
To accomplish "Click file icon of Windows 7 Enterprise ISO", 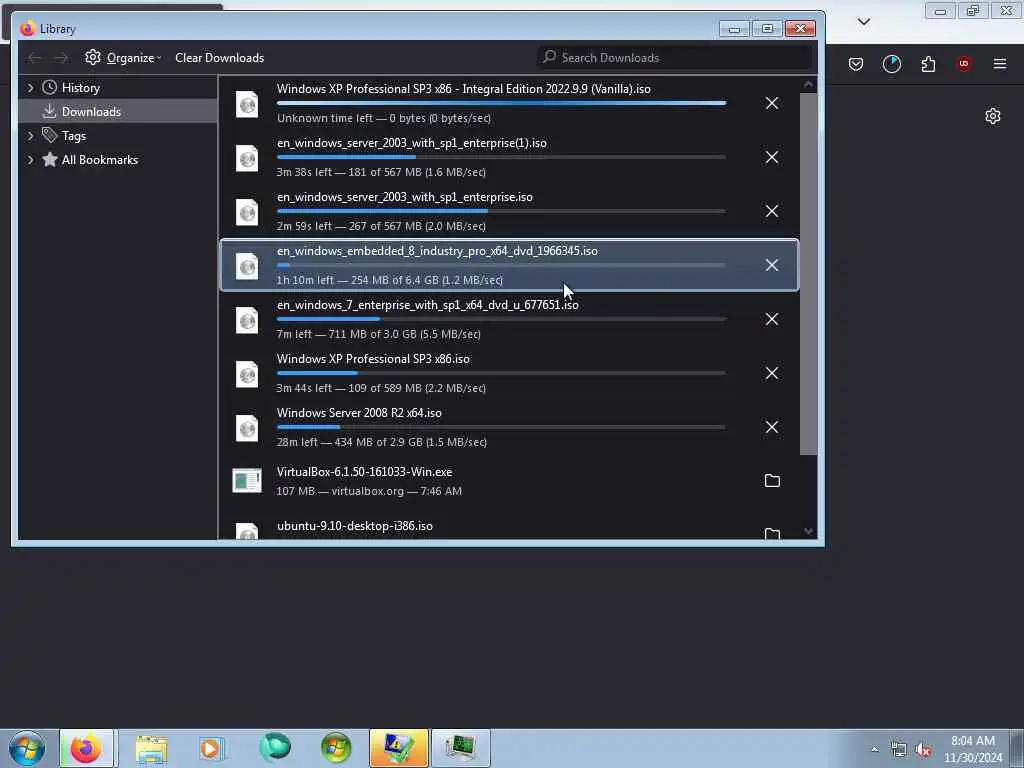I will pos(247,320).
